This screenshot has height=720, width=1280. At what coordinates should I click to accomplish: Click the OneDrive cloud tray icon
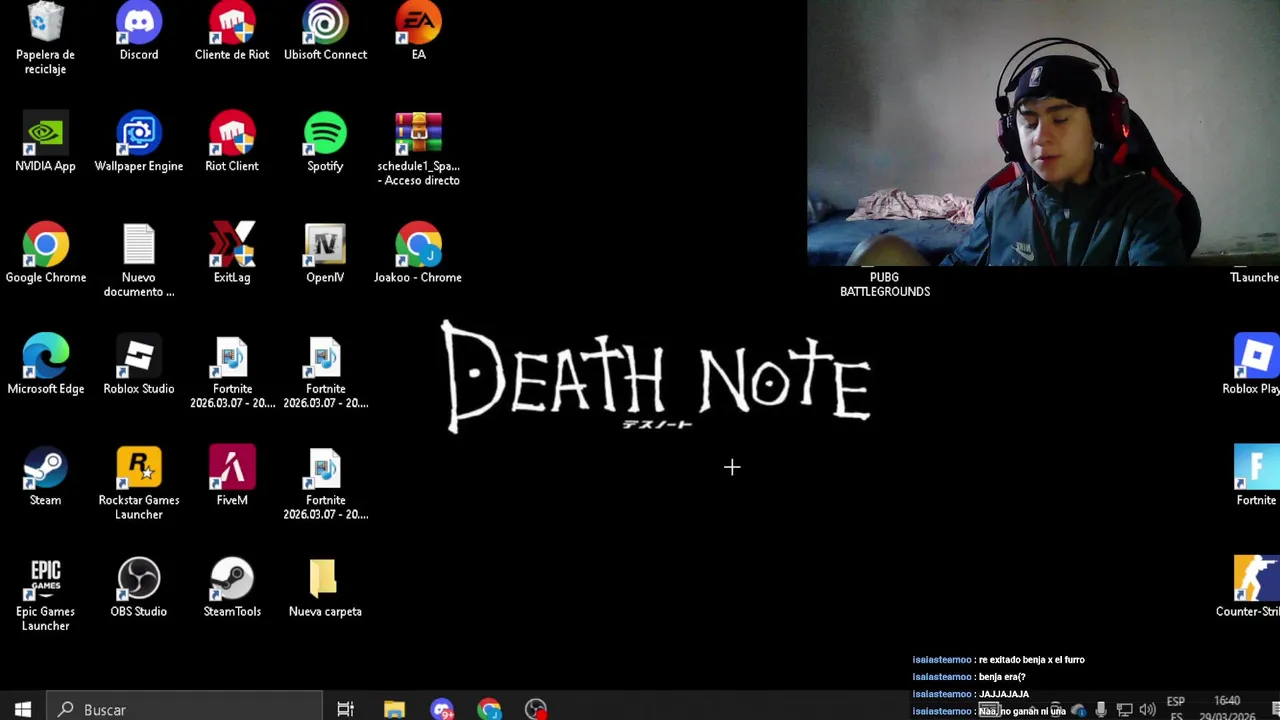1078,710
